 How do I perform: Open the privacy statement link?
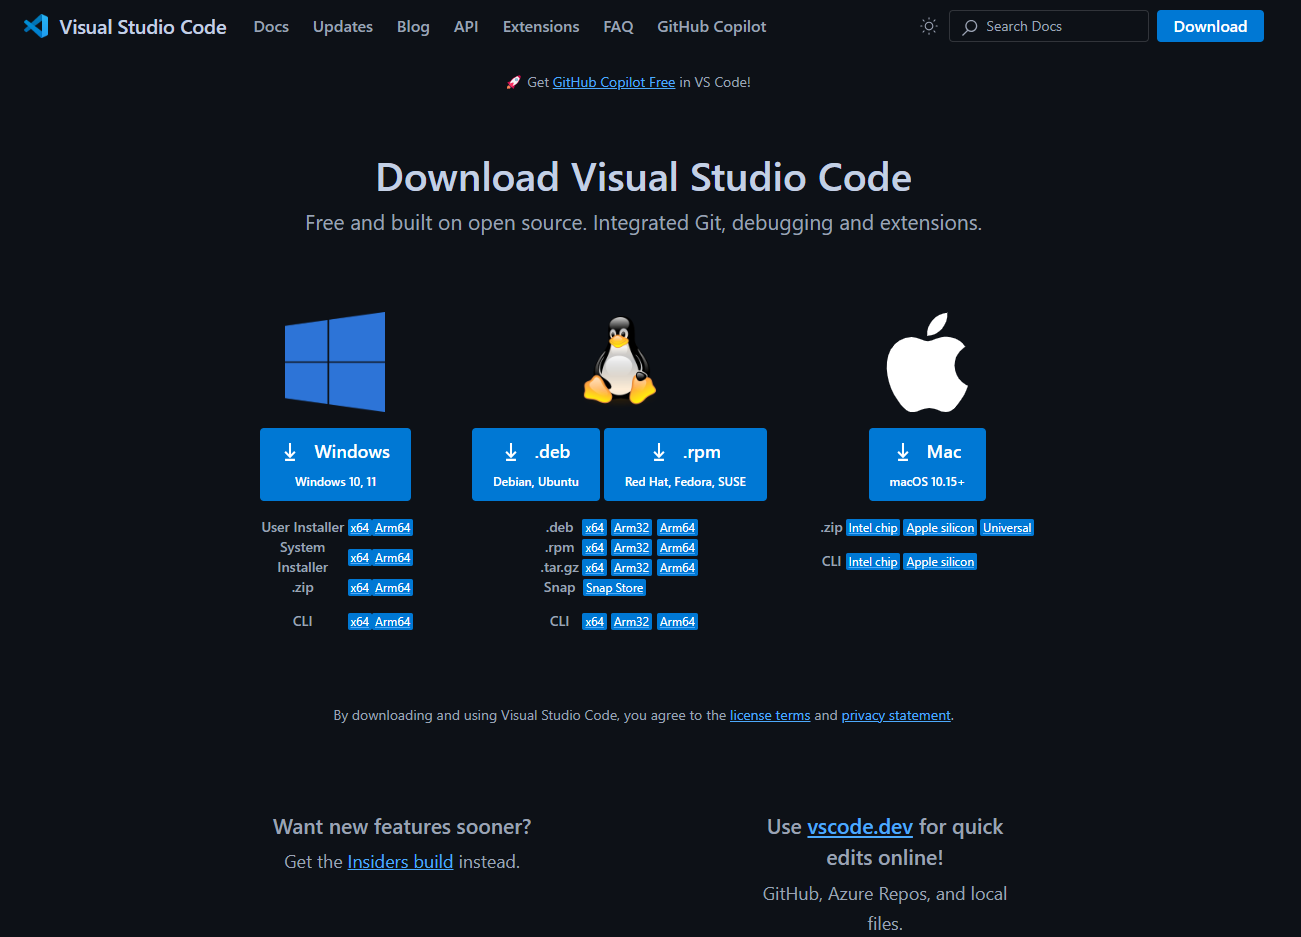click(896, 716)
